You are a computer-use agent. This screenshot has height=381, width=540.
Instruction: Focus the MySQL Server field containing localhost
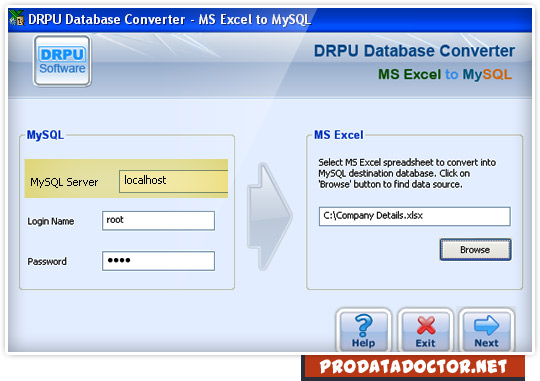[x=174, y=181]
